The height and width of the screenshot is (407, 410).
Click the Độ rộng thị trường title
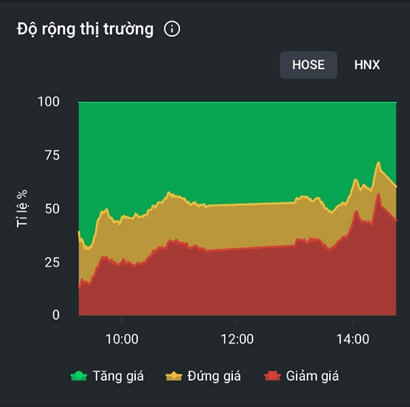85,29
